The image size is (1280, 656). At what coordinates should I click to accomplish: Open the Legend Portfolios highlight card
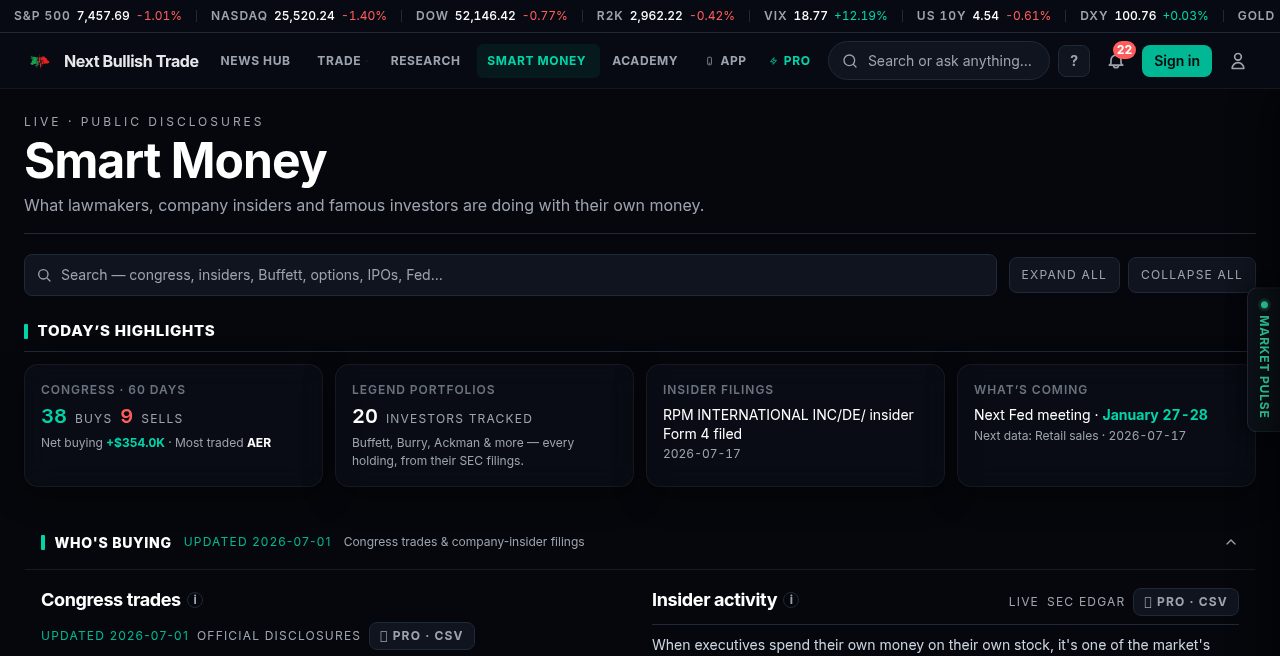click(x=484, y=425)
